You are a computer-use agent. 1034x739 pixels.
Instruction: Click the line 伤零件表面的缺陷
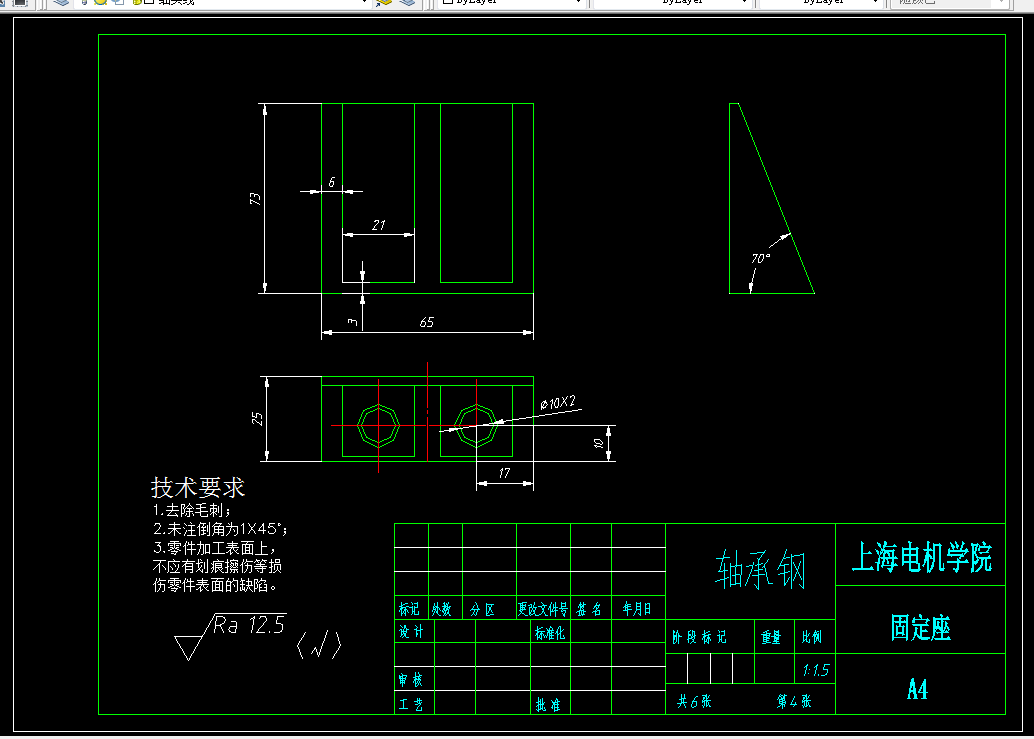[216, 585]
